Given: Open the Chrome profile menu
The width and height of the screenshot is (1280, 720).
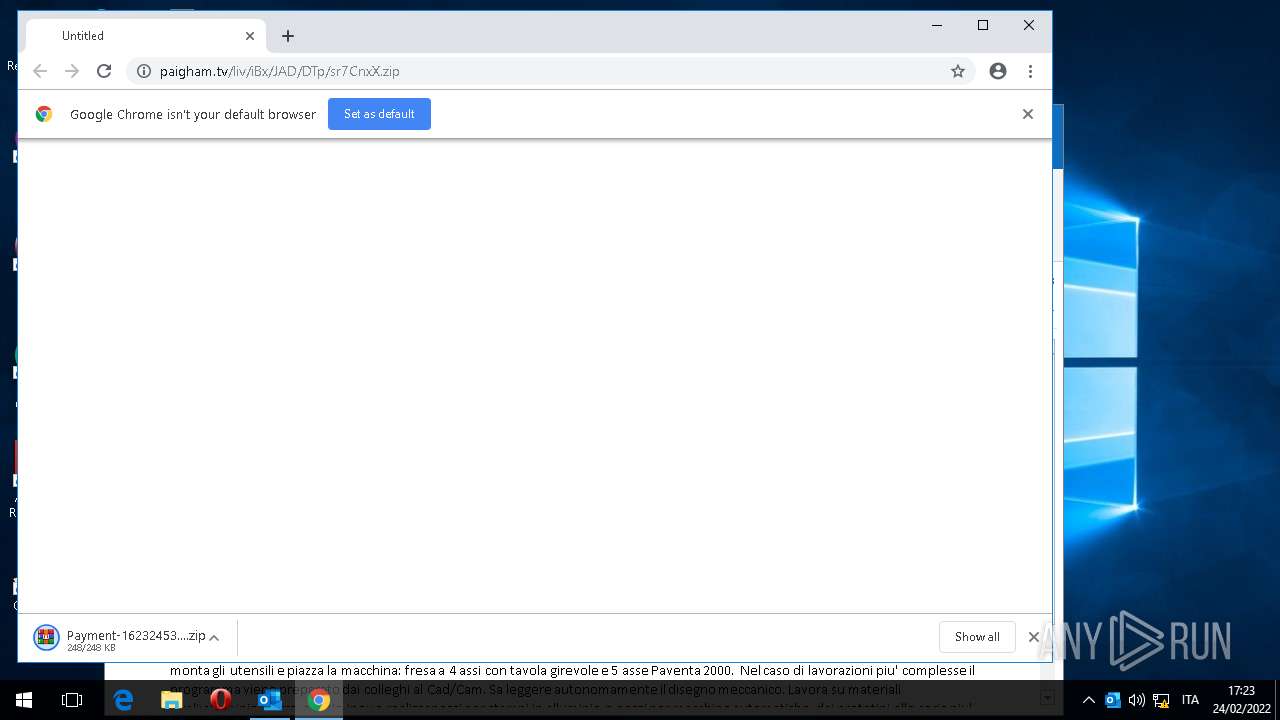Looking at the screenshot, I should [x=998, y=71].
